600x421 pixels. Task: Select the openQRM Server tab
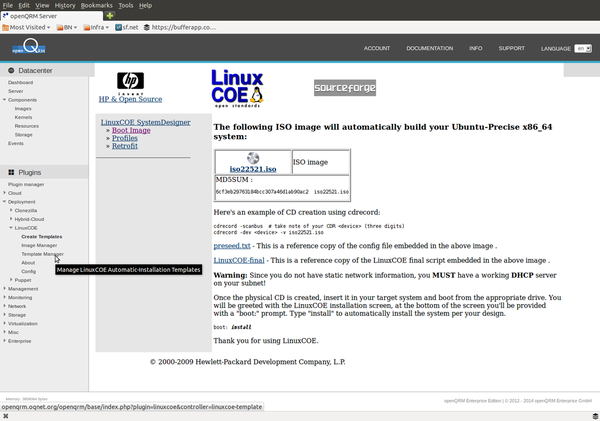coord(51,16)
